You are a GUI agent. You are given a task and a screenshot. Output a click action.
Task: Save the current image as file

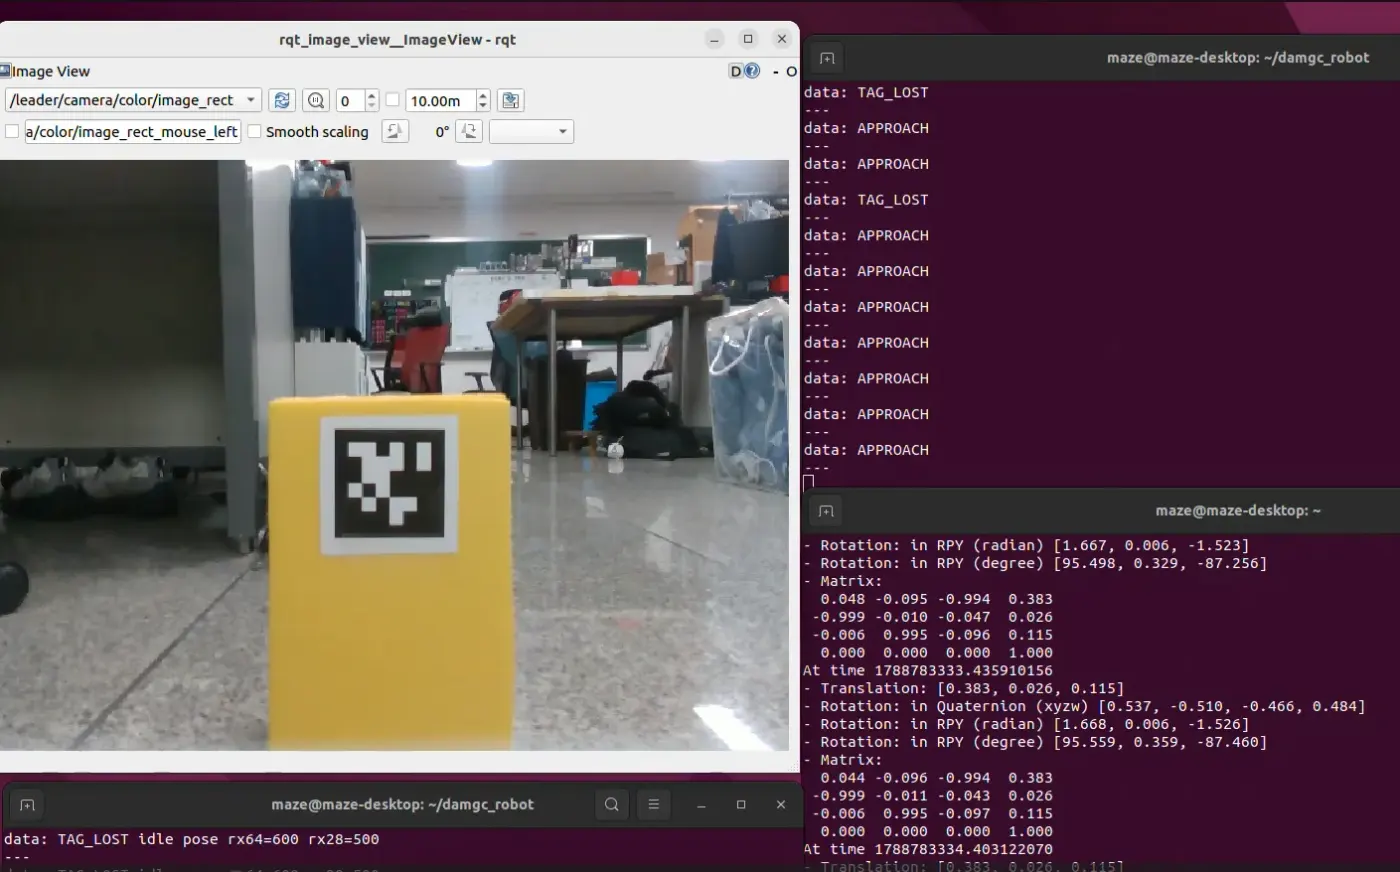click(x=510, y=100)
